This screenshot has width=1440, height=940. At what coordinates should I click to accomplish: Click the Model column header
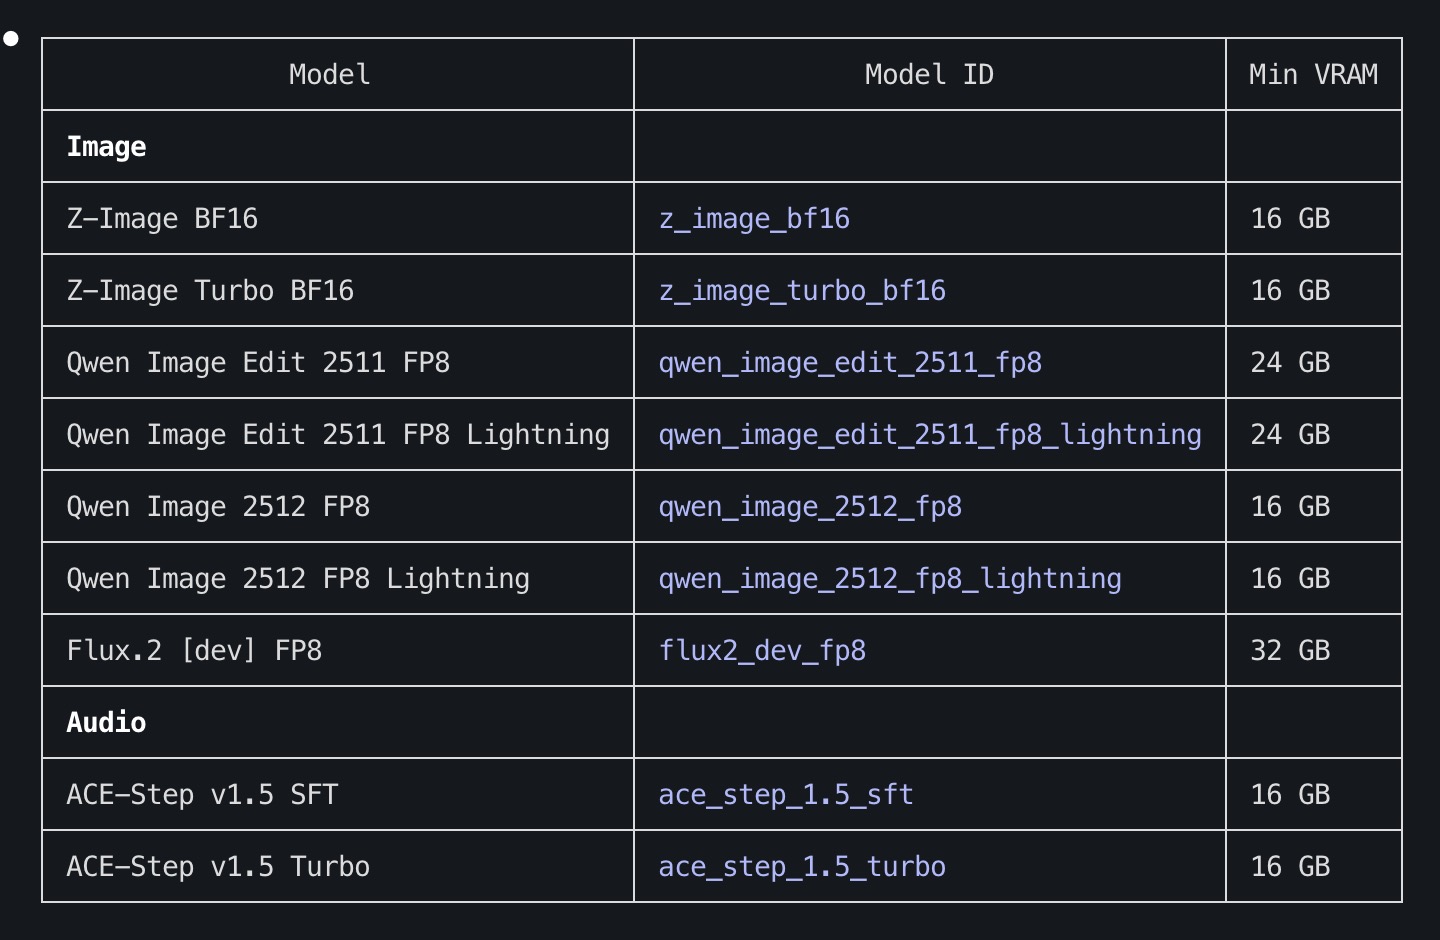[330, 75]
